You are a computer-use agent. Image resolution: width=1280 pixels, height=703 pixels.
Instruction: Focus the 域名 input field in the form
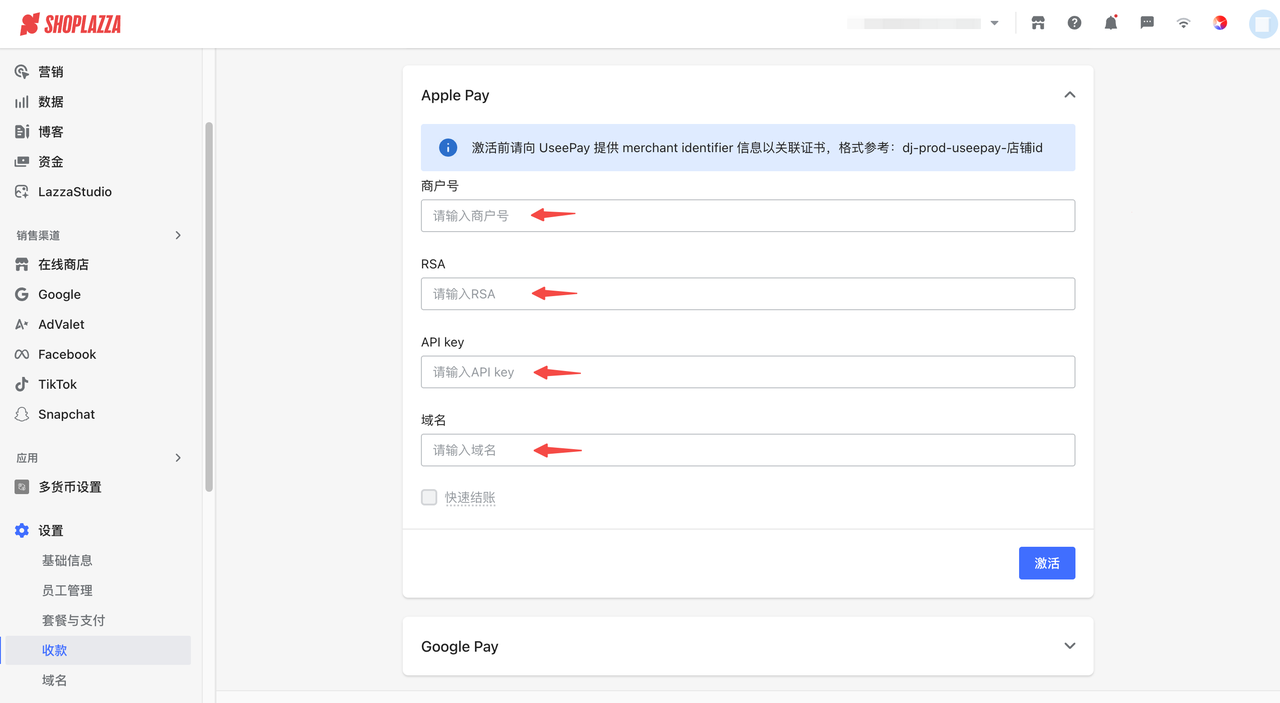(748, 450)
